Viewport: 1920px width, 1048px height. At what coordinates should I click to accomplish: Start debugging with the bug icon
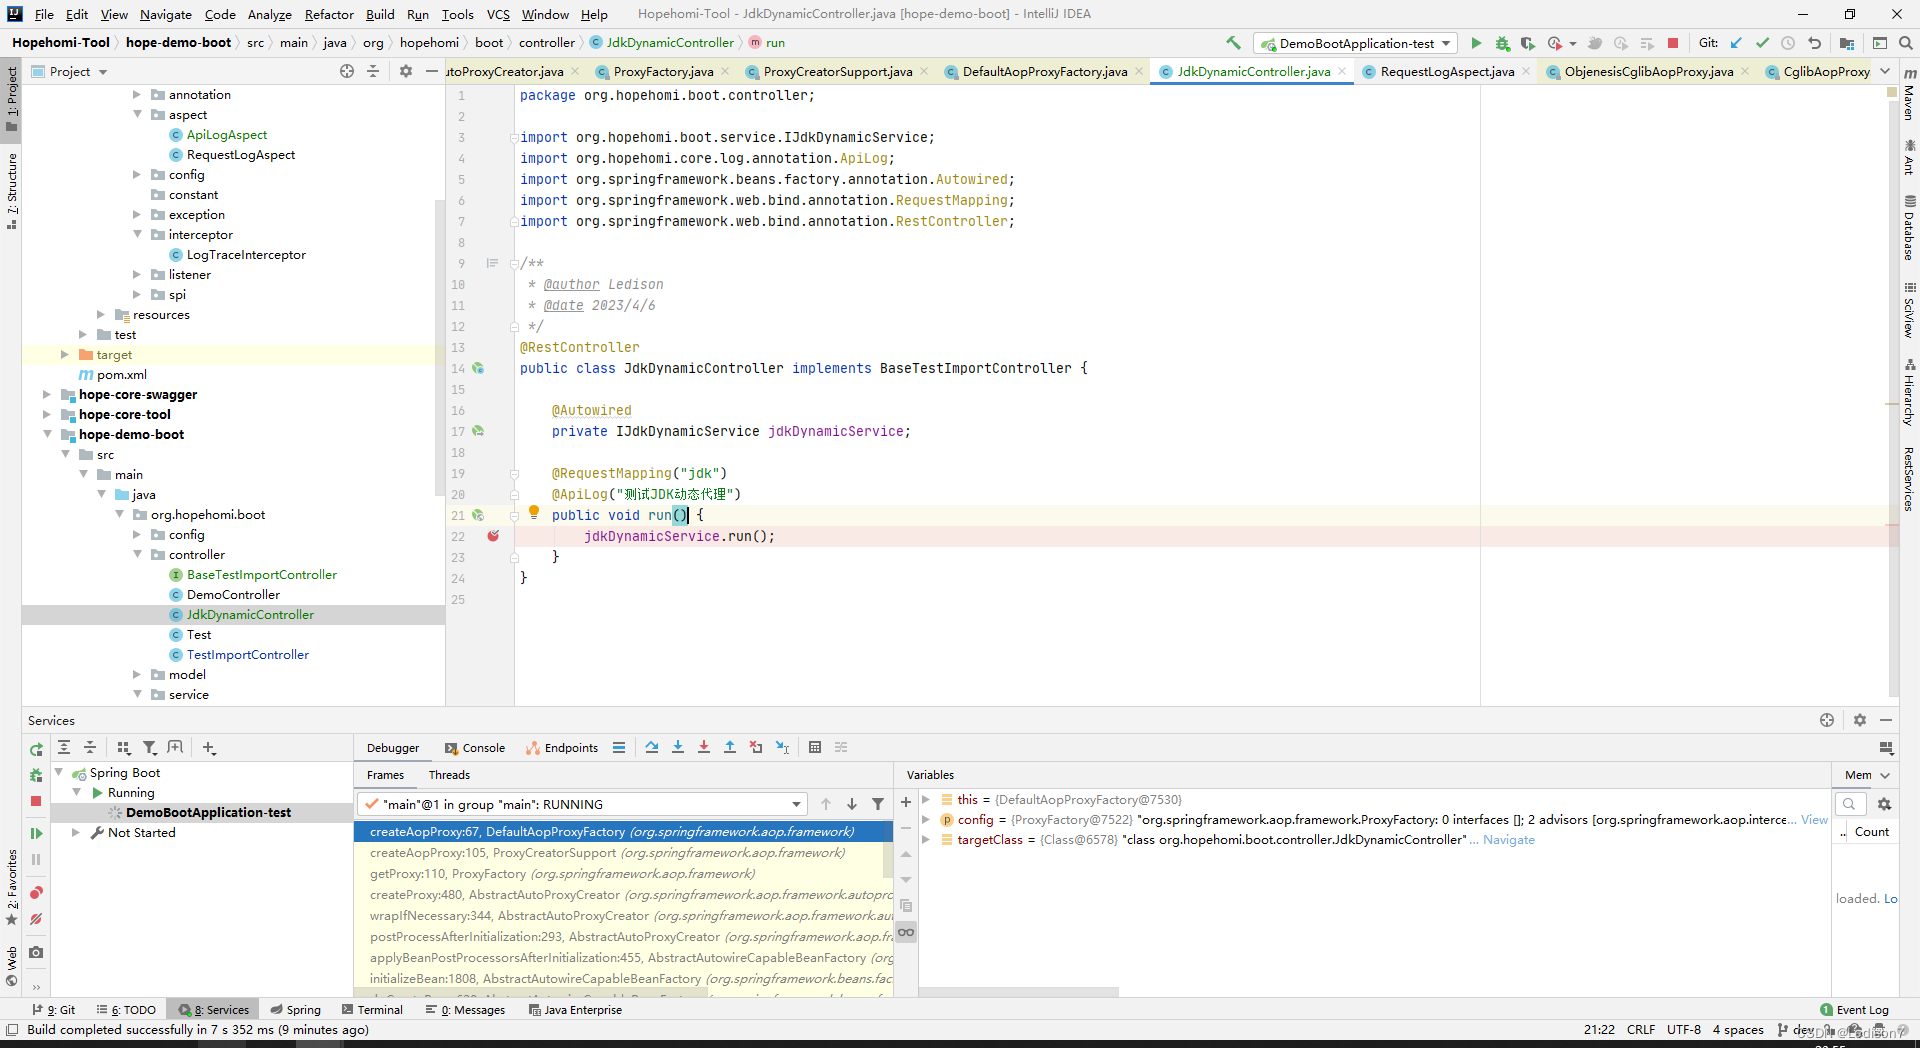[x=1502, y=43]
